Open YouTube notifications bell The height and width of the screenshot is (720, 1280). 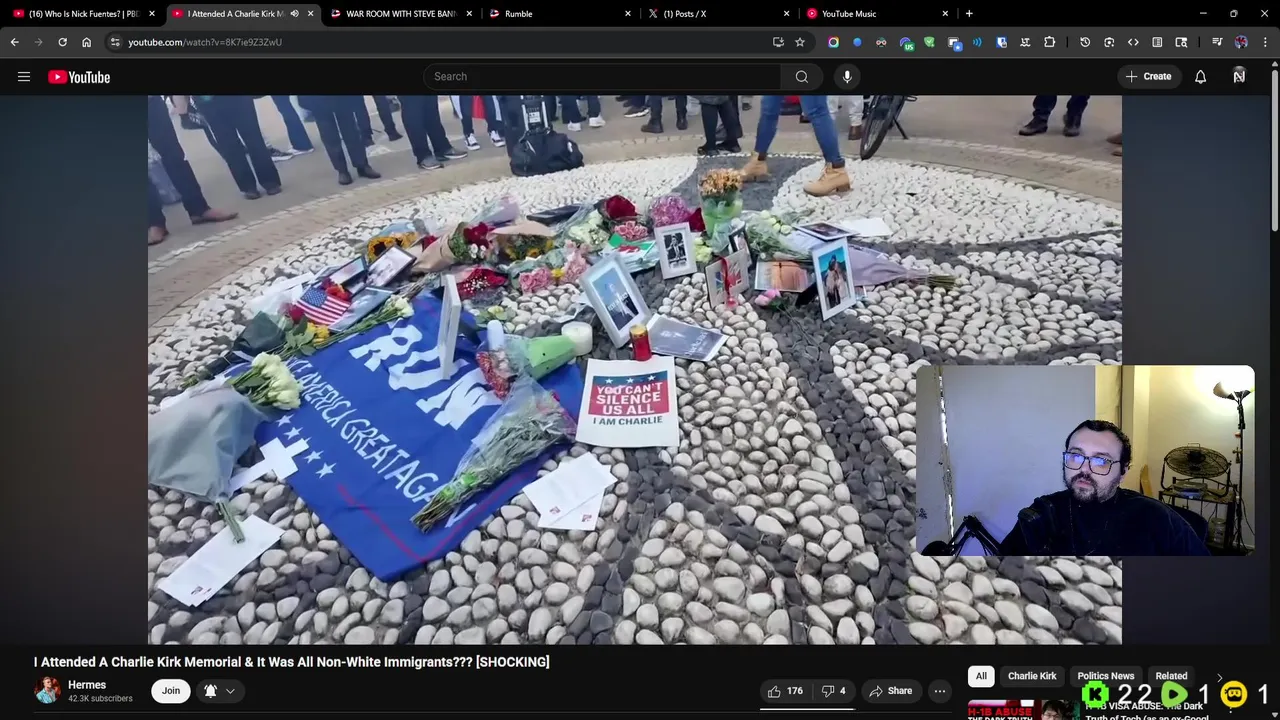(x=1200, y=77)
